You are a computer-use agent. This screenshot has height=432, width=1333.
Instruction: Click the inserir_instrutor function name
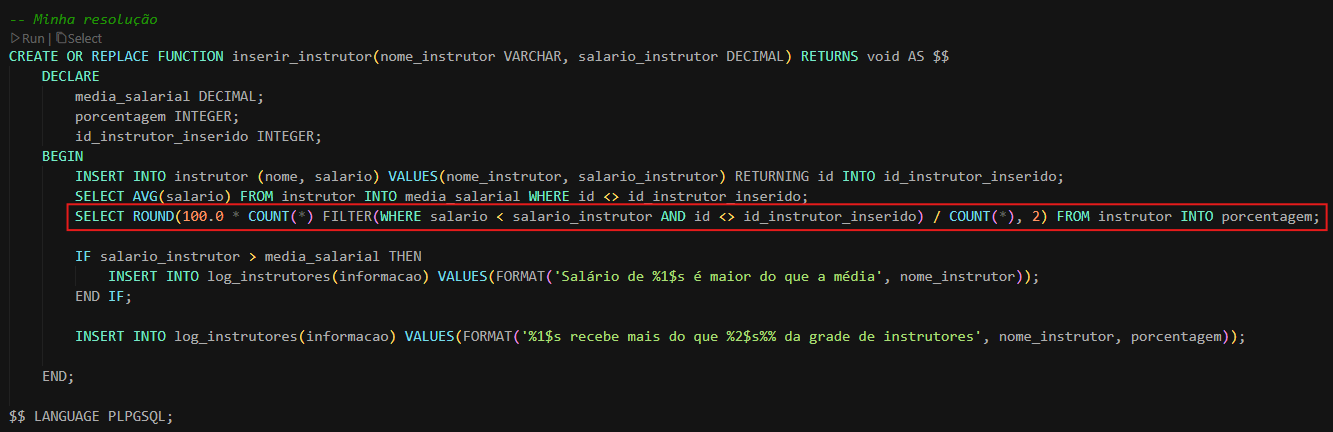click(x=302, y=56)
